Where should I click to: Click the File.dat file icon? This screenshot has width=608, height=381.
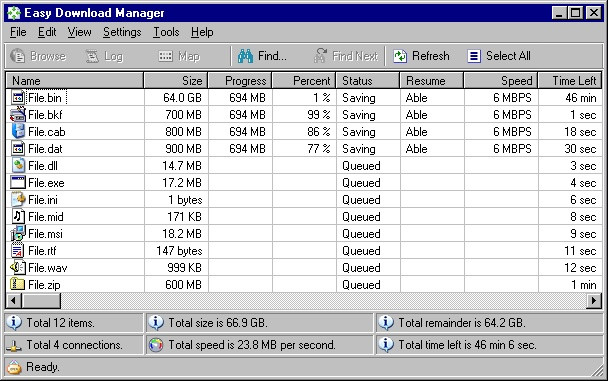pos(18,148)
